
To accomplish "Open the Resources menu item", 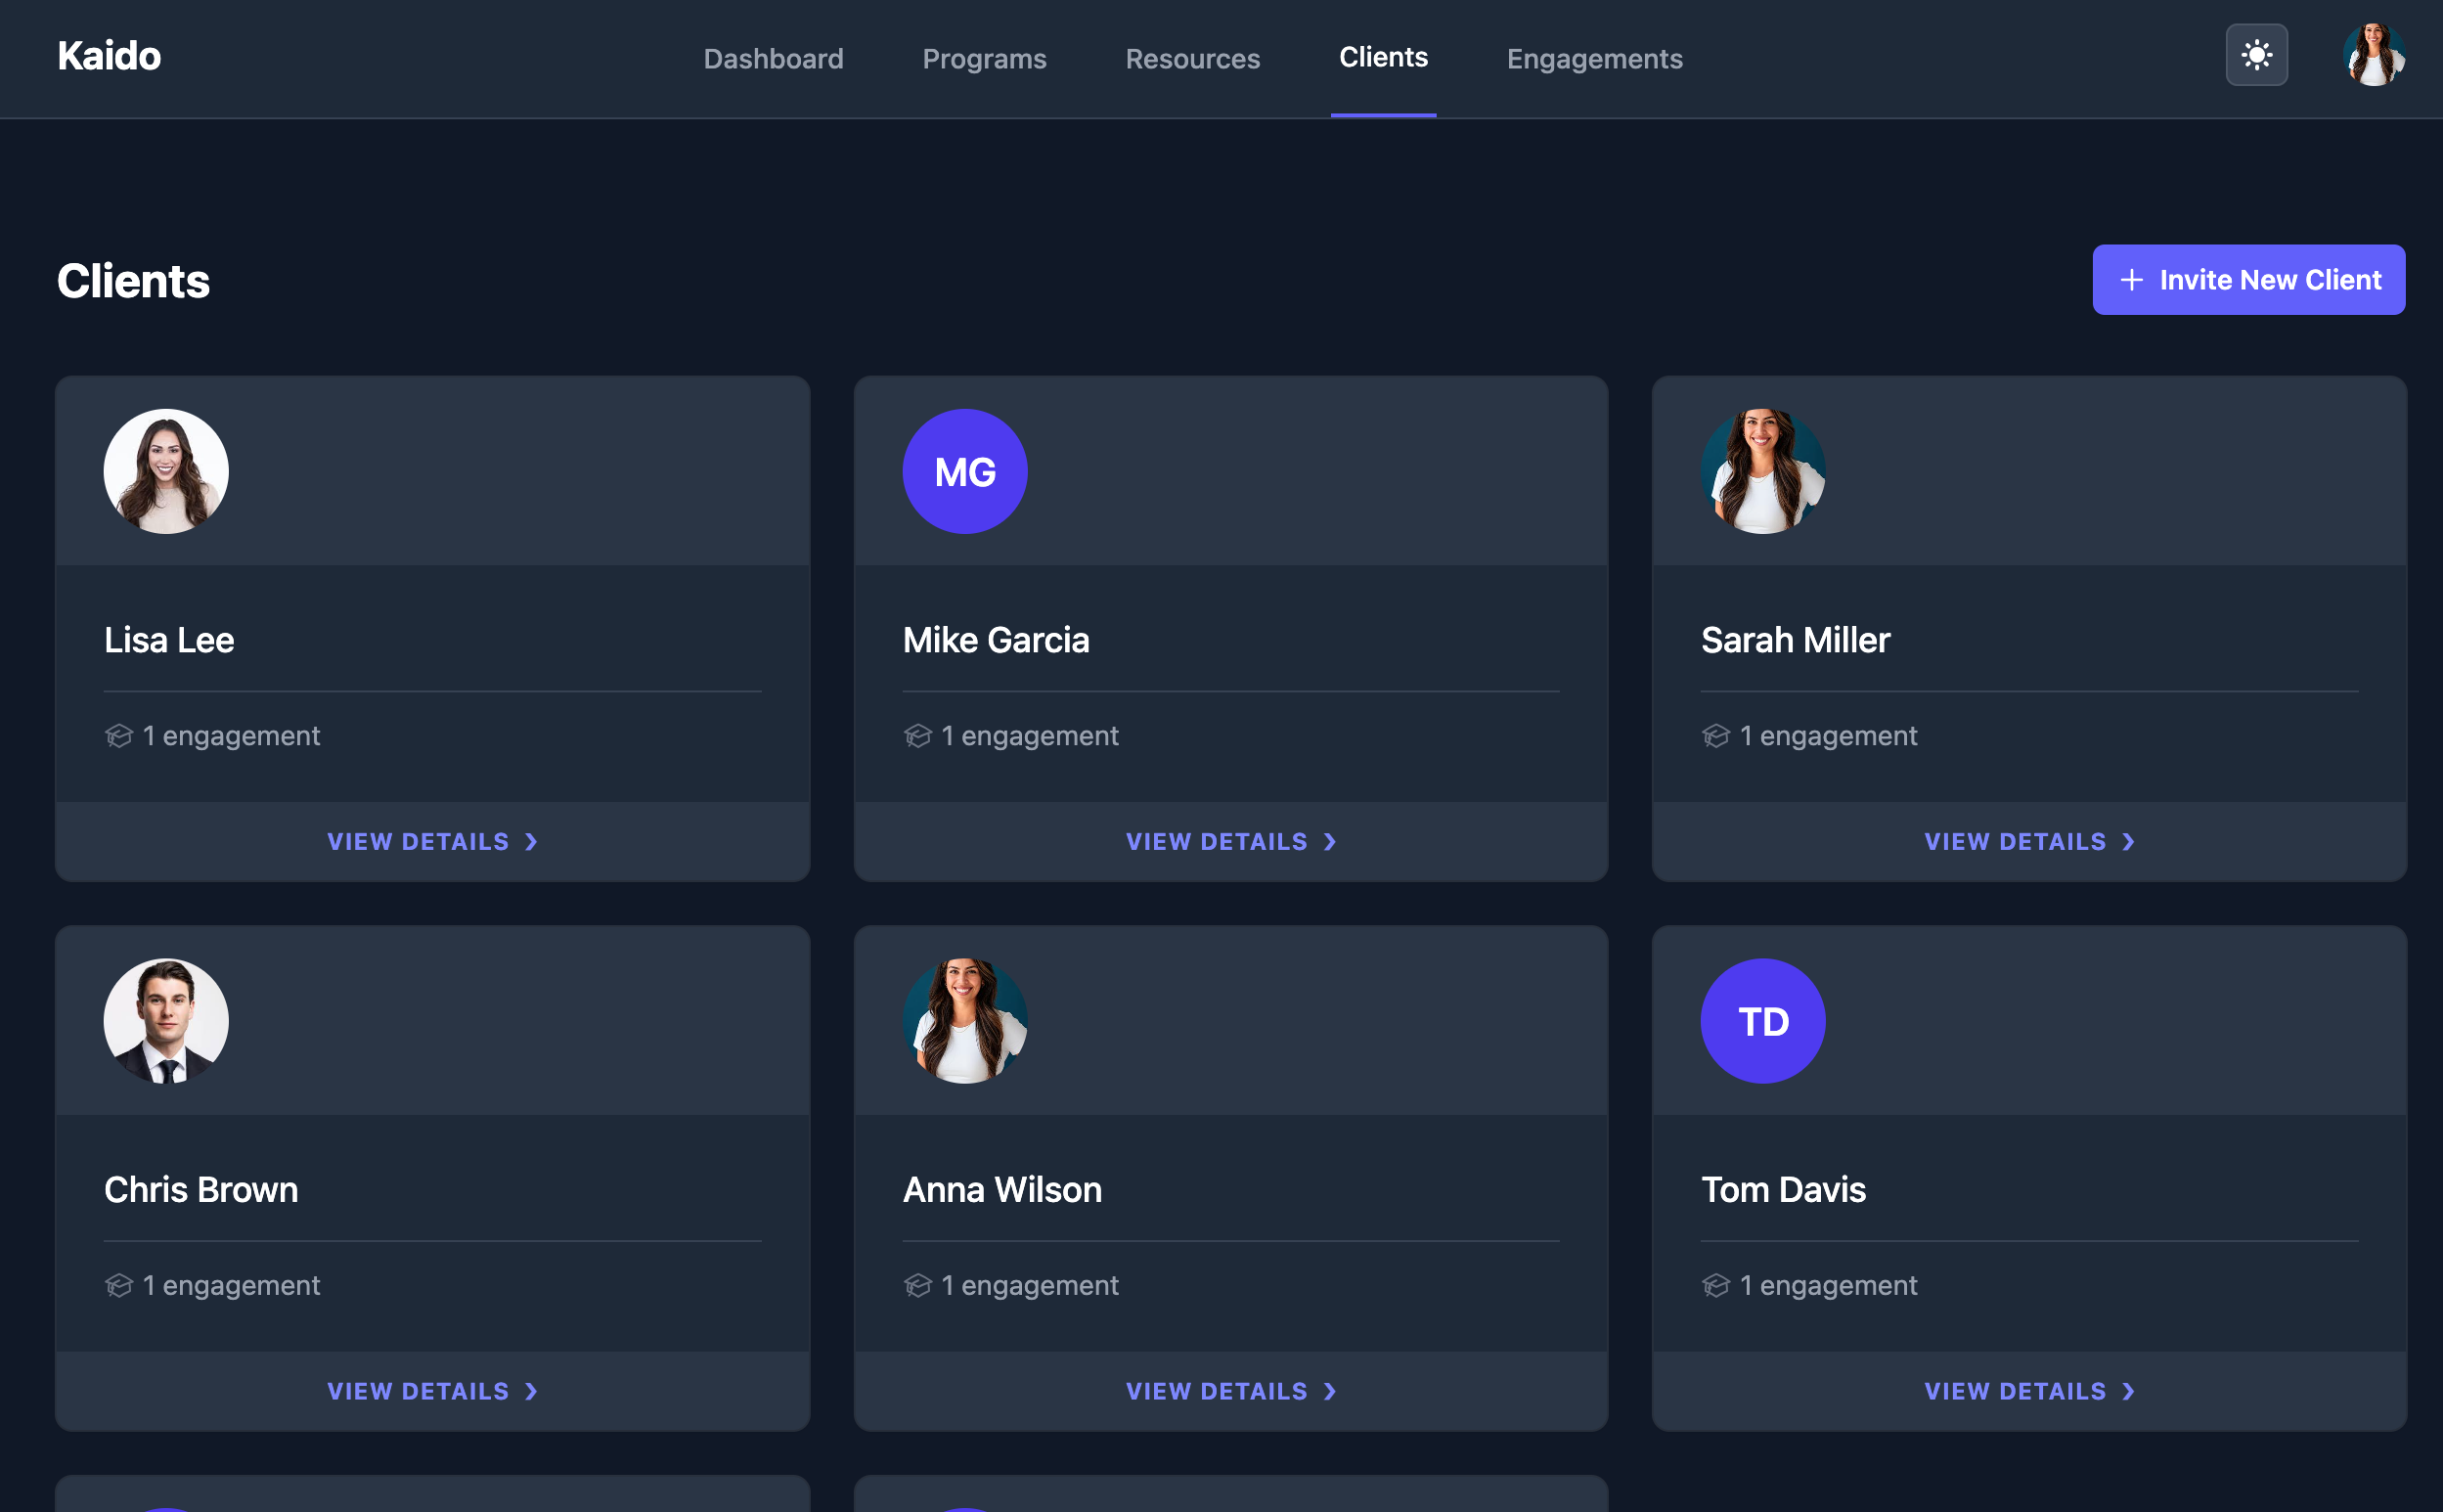I will pos(1192,59).
